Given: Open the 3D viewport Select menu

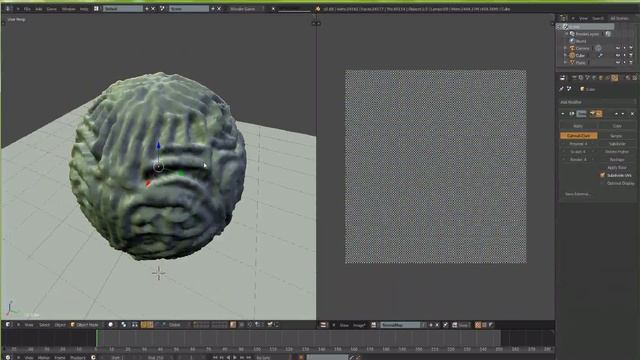Looking at the screenshot, I should (x=44, y=325).
